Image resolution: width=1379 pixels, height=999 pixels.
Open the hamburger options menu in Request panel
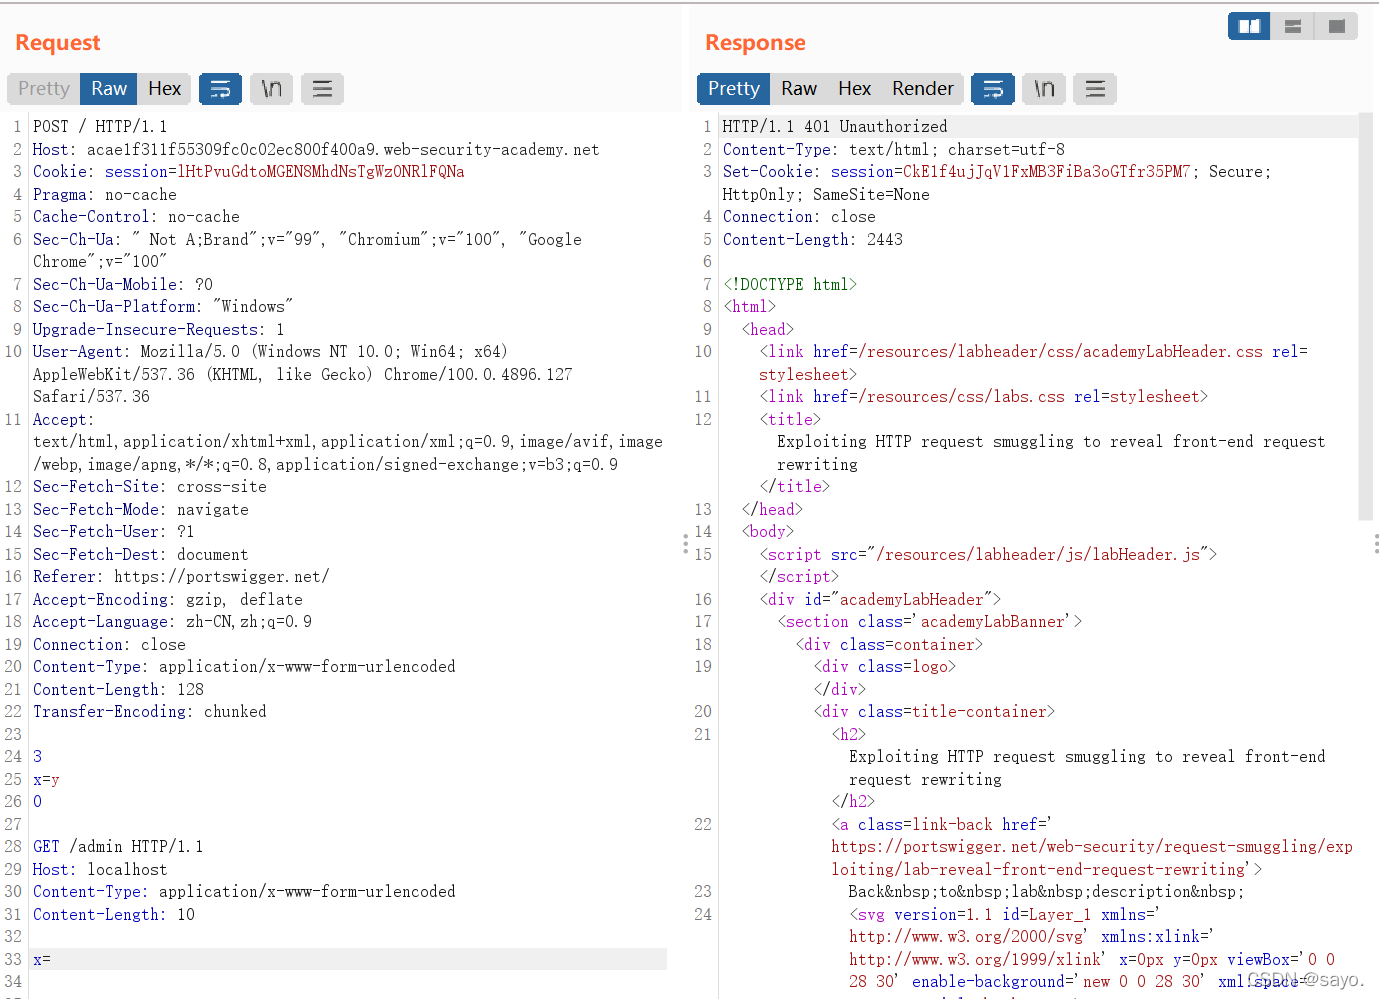(x=322, y=89)
